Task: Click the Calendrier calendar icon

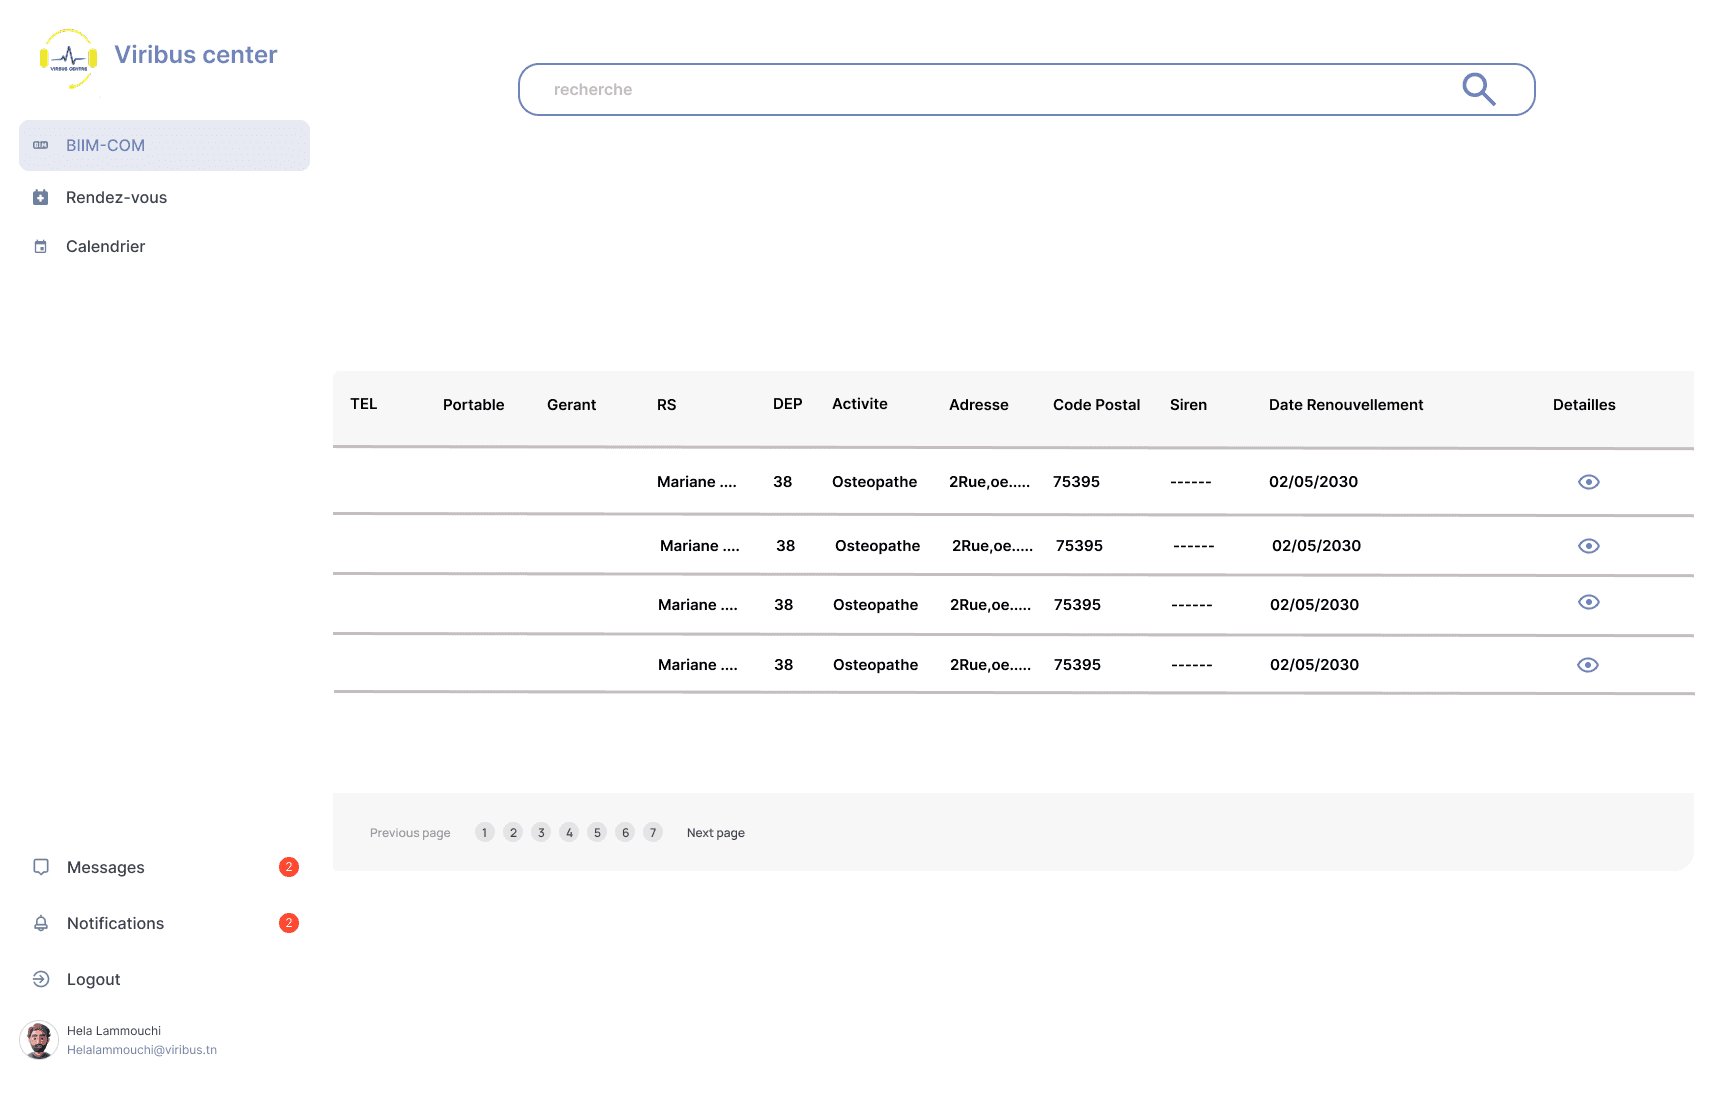Action: click(40, 246)
